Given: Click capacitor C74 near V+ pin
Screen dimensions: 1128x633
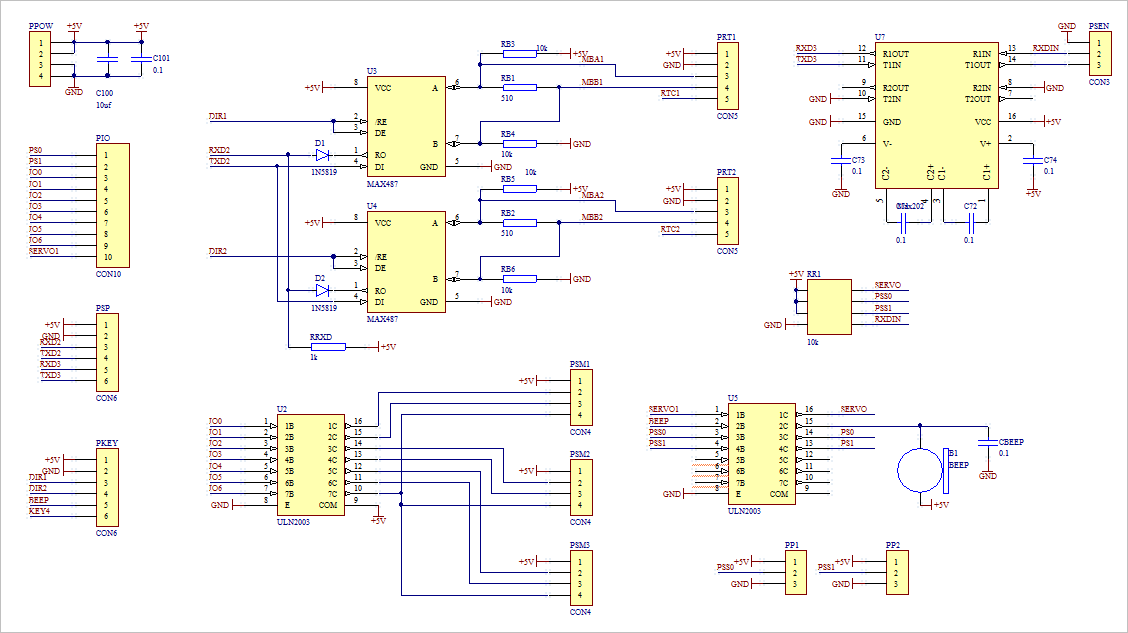Looking at the screenshot, I should (x=1032, y=160).
